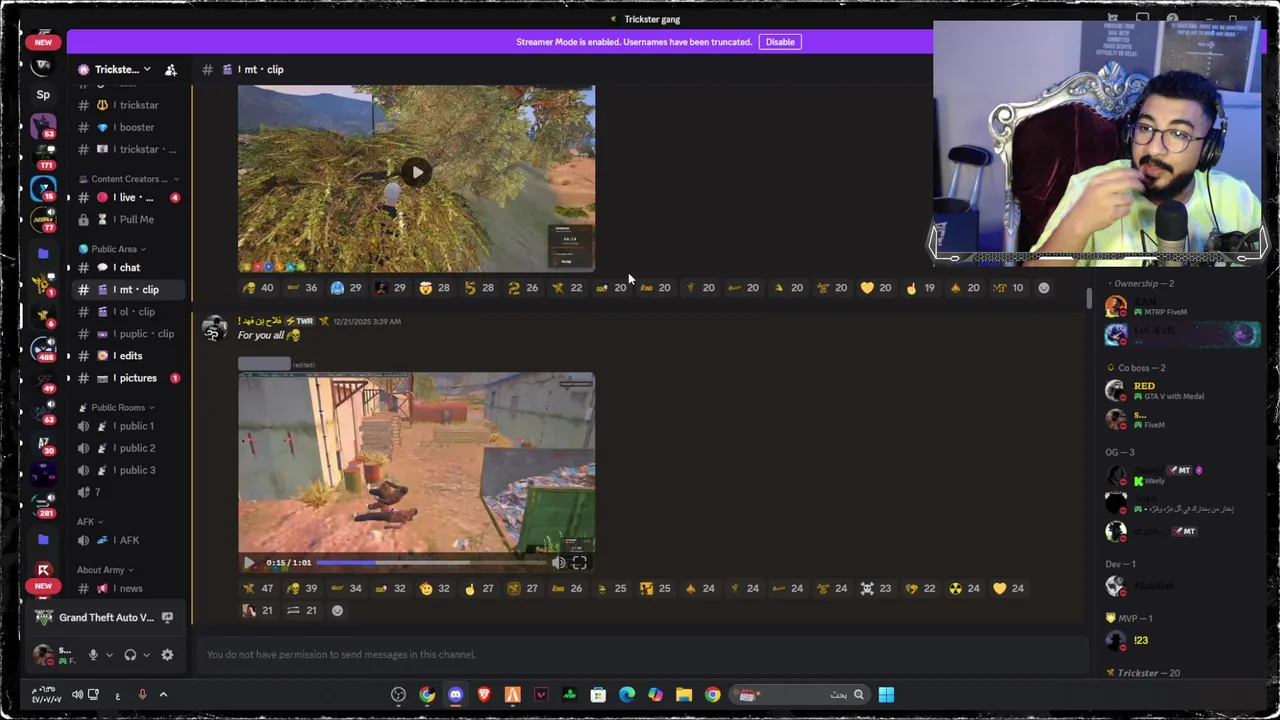Image resolution: width=1280 pixels, height=720 pixels.
Task: Open microphone input options arrow
Action: coord(109,655)
